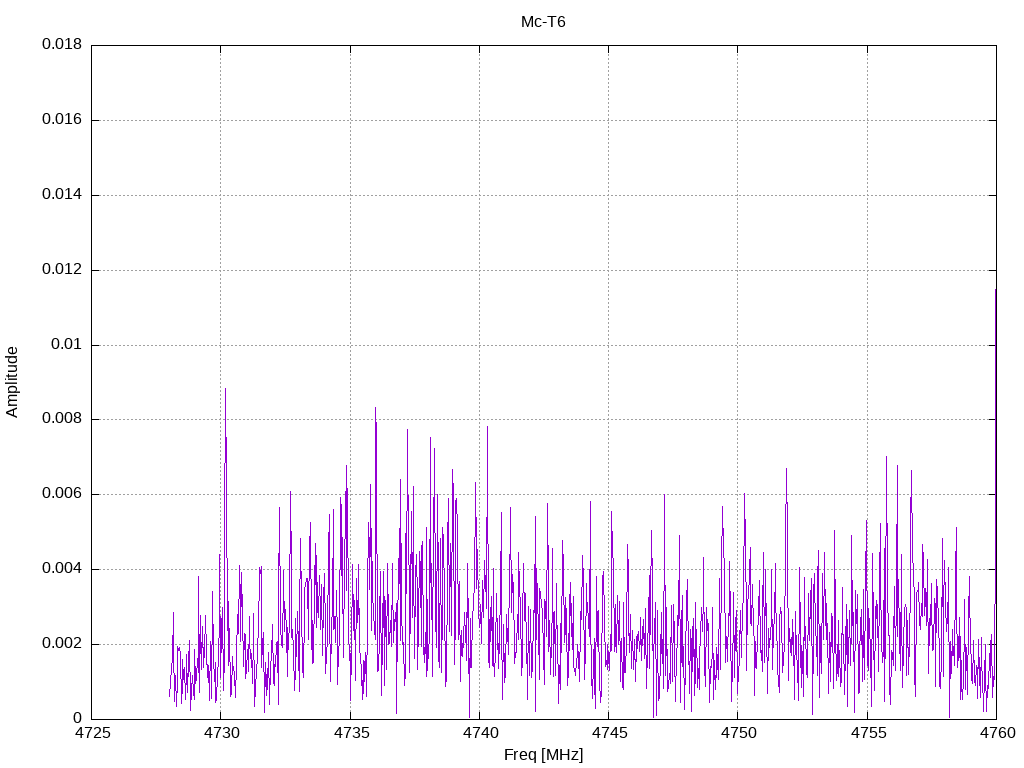This screenshot has height=768, width=1024.
Task: Click the 4760 x-axis tick label
Action: [997, 733]
